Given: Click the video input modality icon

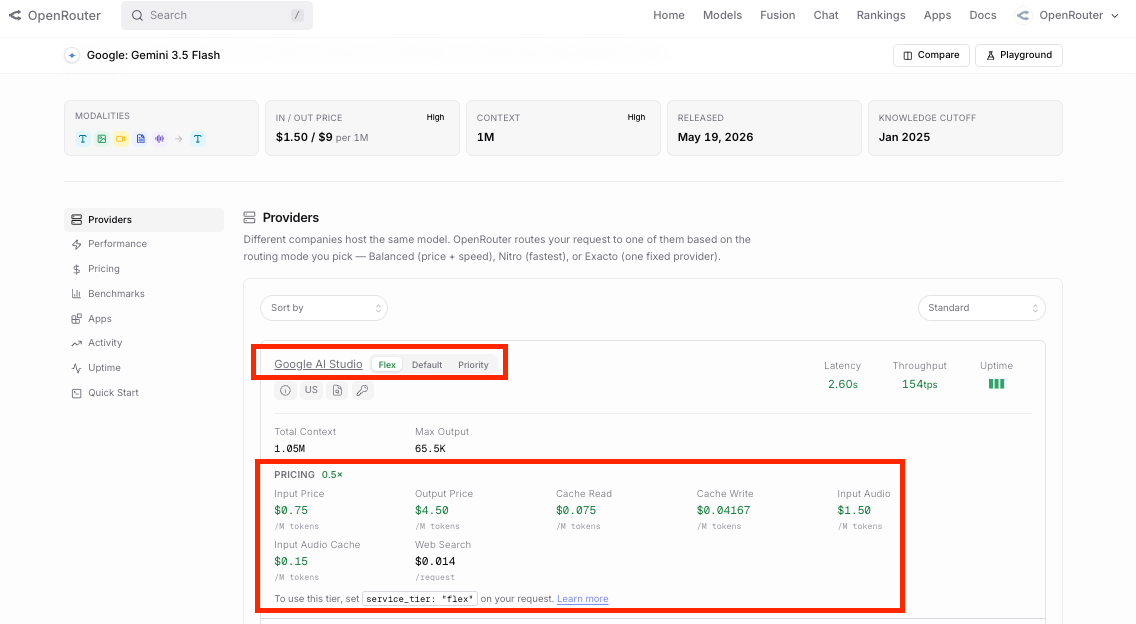Looking at the screenshot, I should point(121,138).
